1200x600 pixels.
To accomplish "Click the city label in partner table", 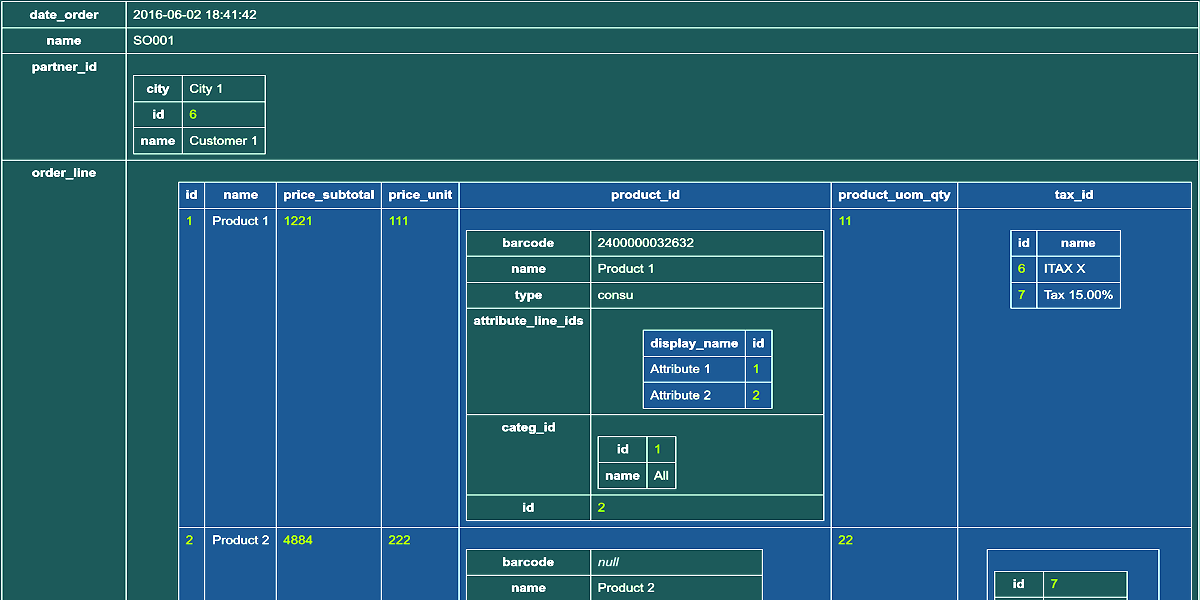I will click(158, 89).
